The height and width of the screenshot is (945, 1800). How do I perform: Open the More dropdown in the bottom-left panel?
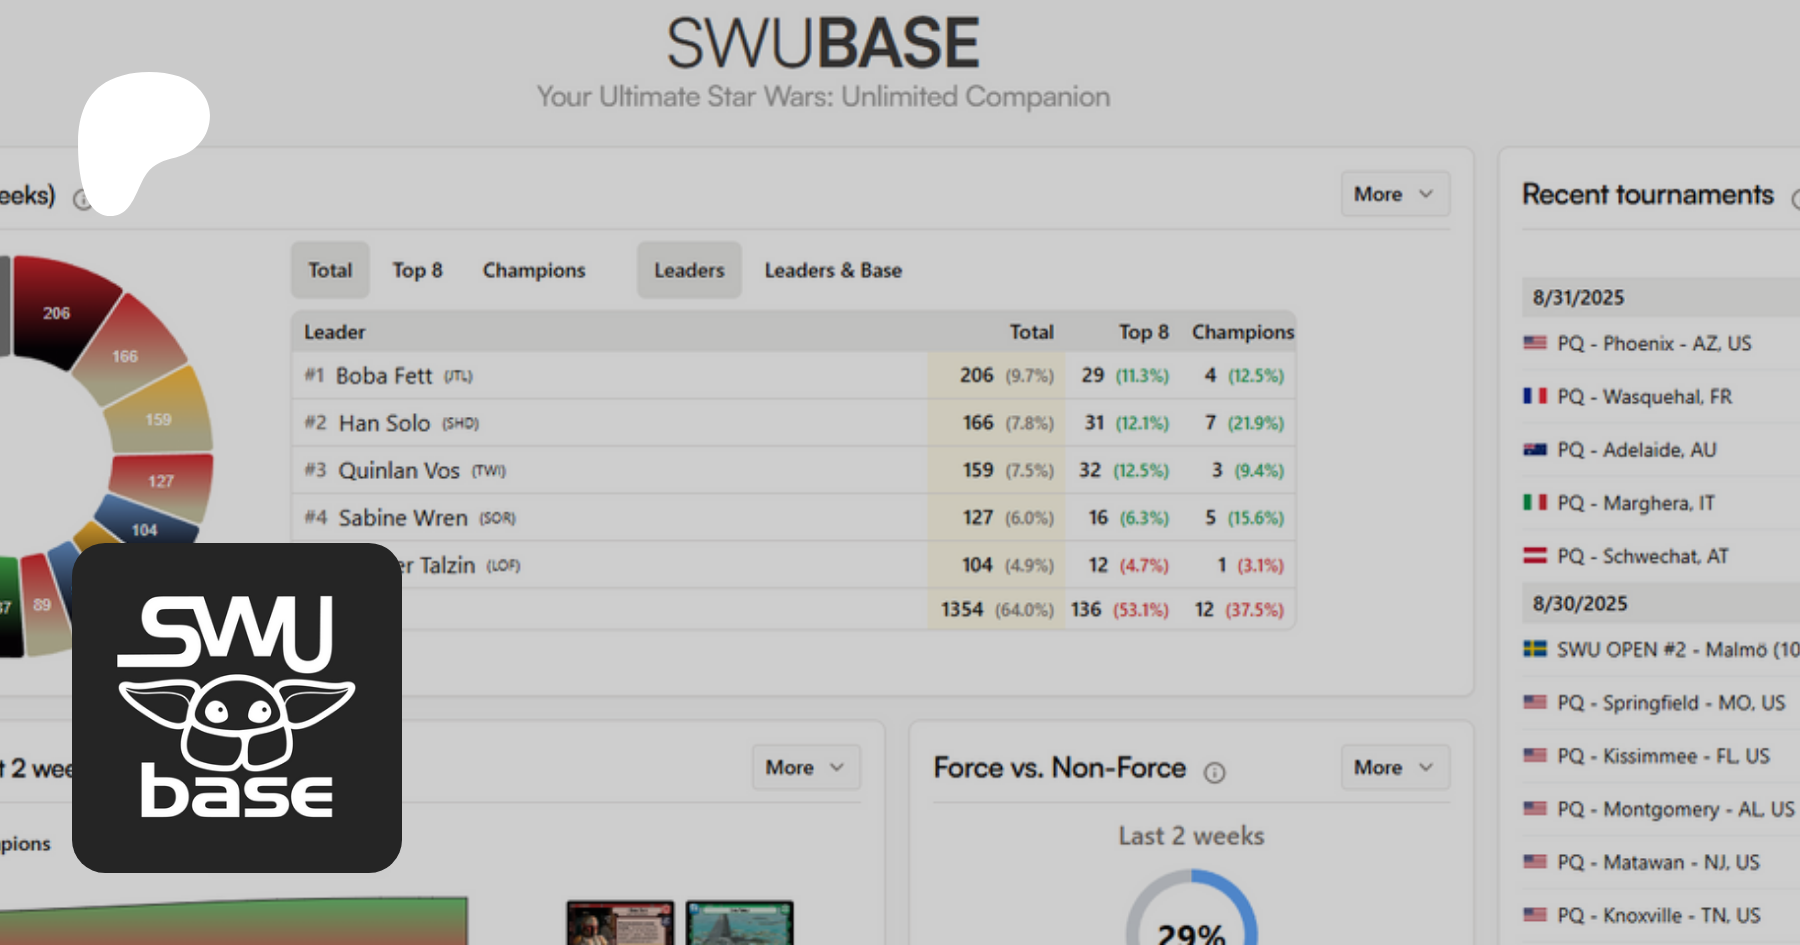tap(805, 767)
